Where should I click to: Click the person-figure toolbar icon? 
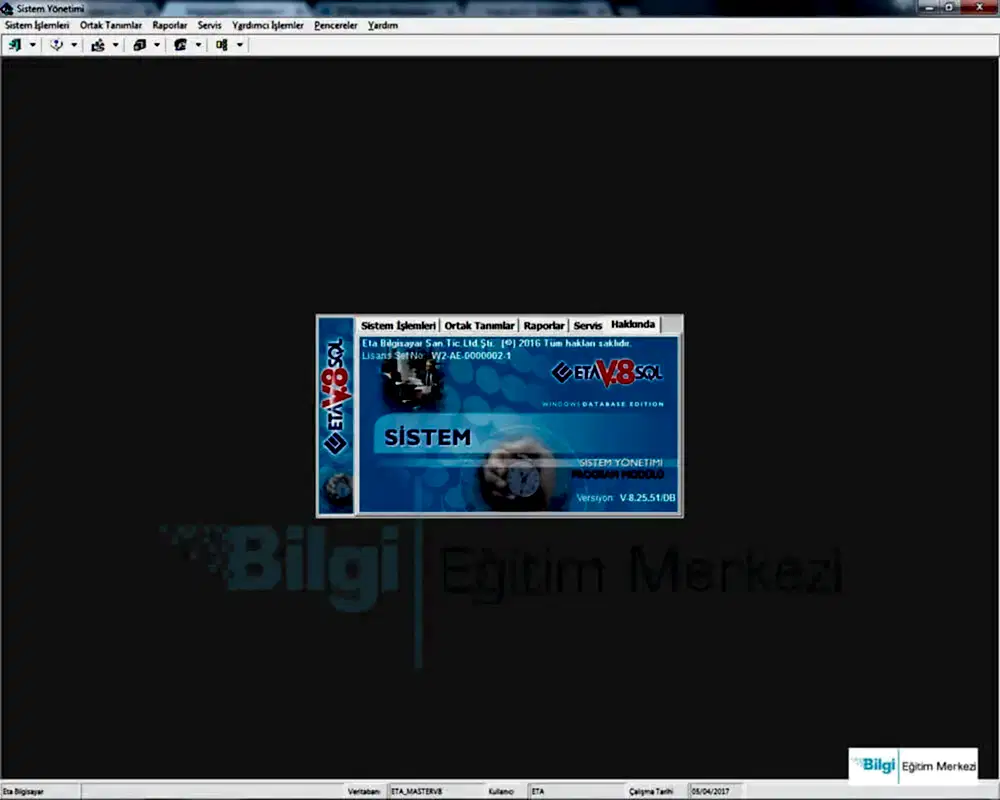[x=98, y=45]
